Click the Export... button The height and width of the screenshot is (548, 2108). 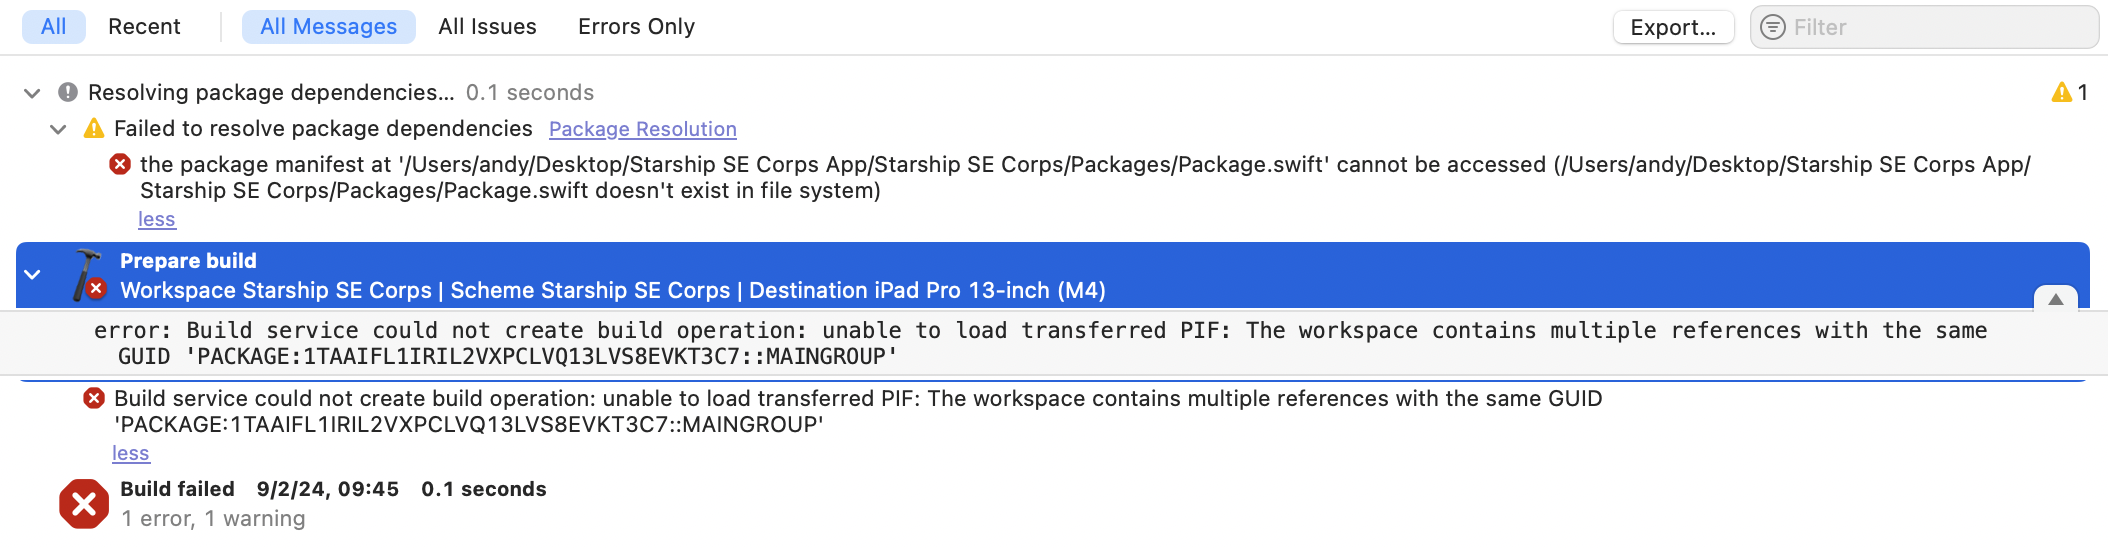click(1673, 27)
